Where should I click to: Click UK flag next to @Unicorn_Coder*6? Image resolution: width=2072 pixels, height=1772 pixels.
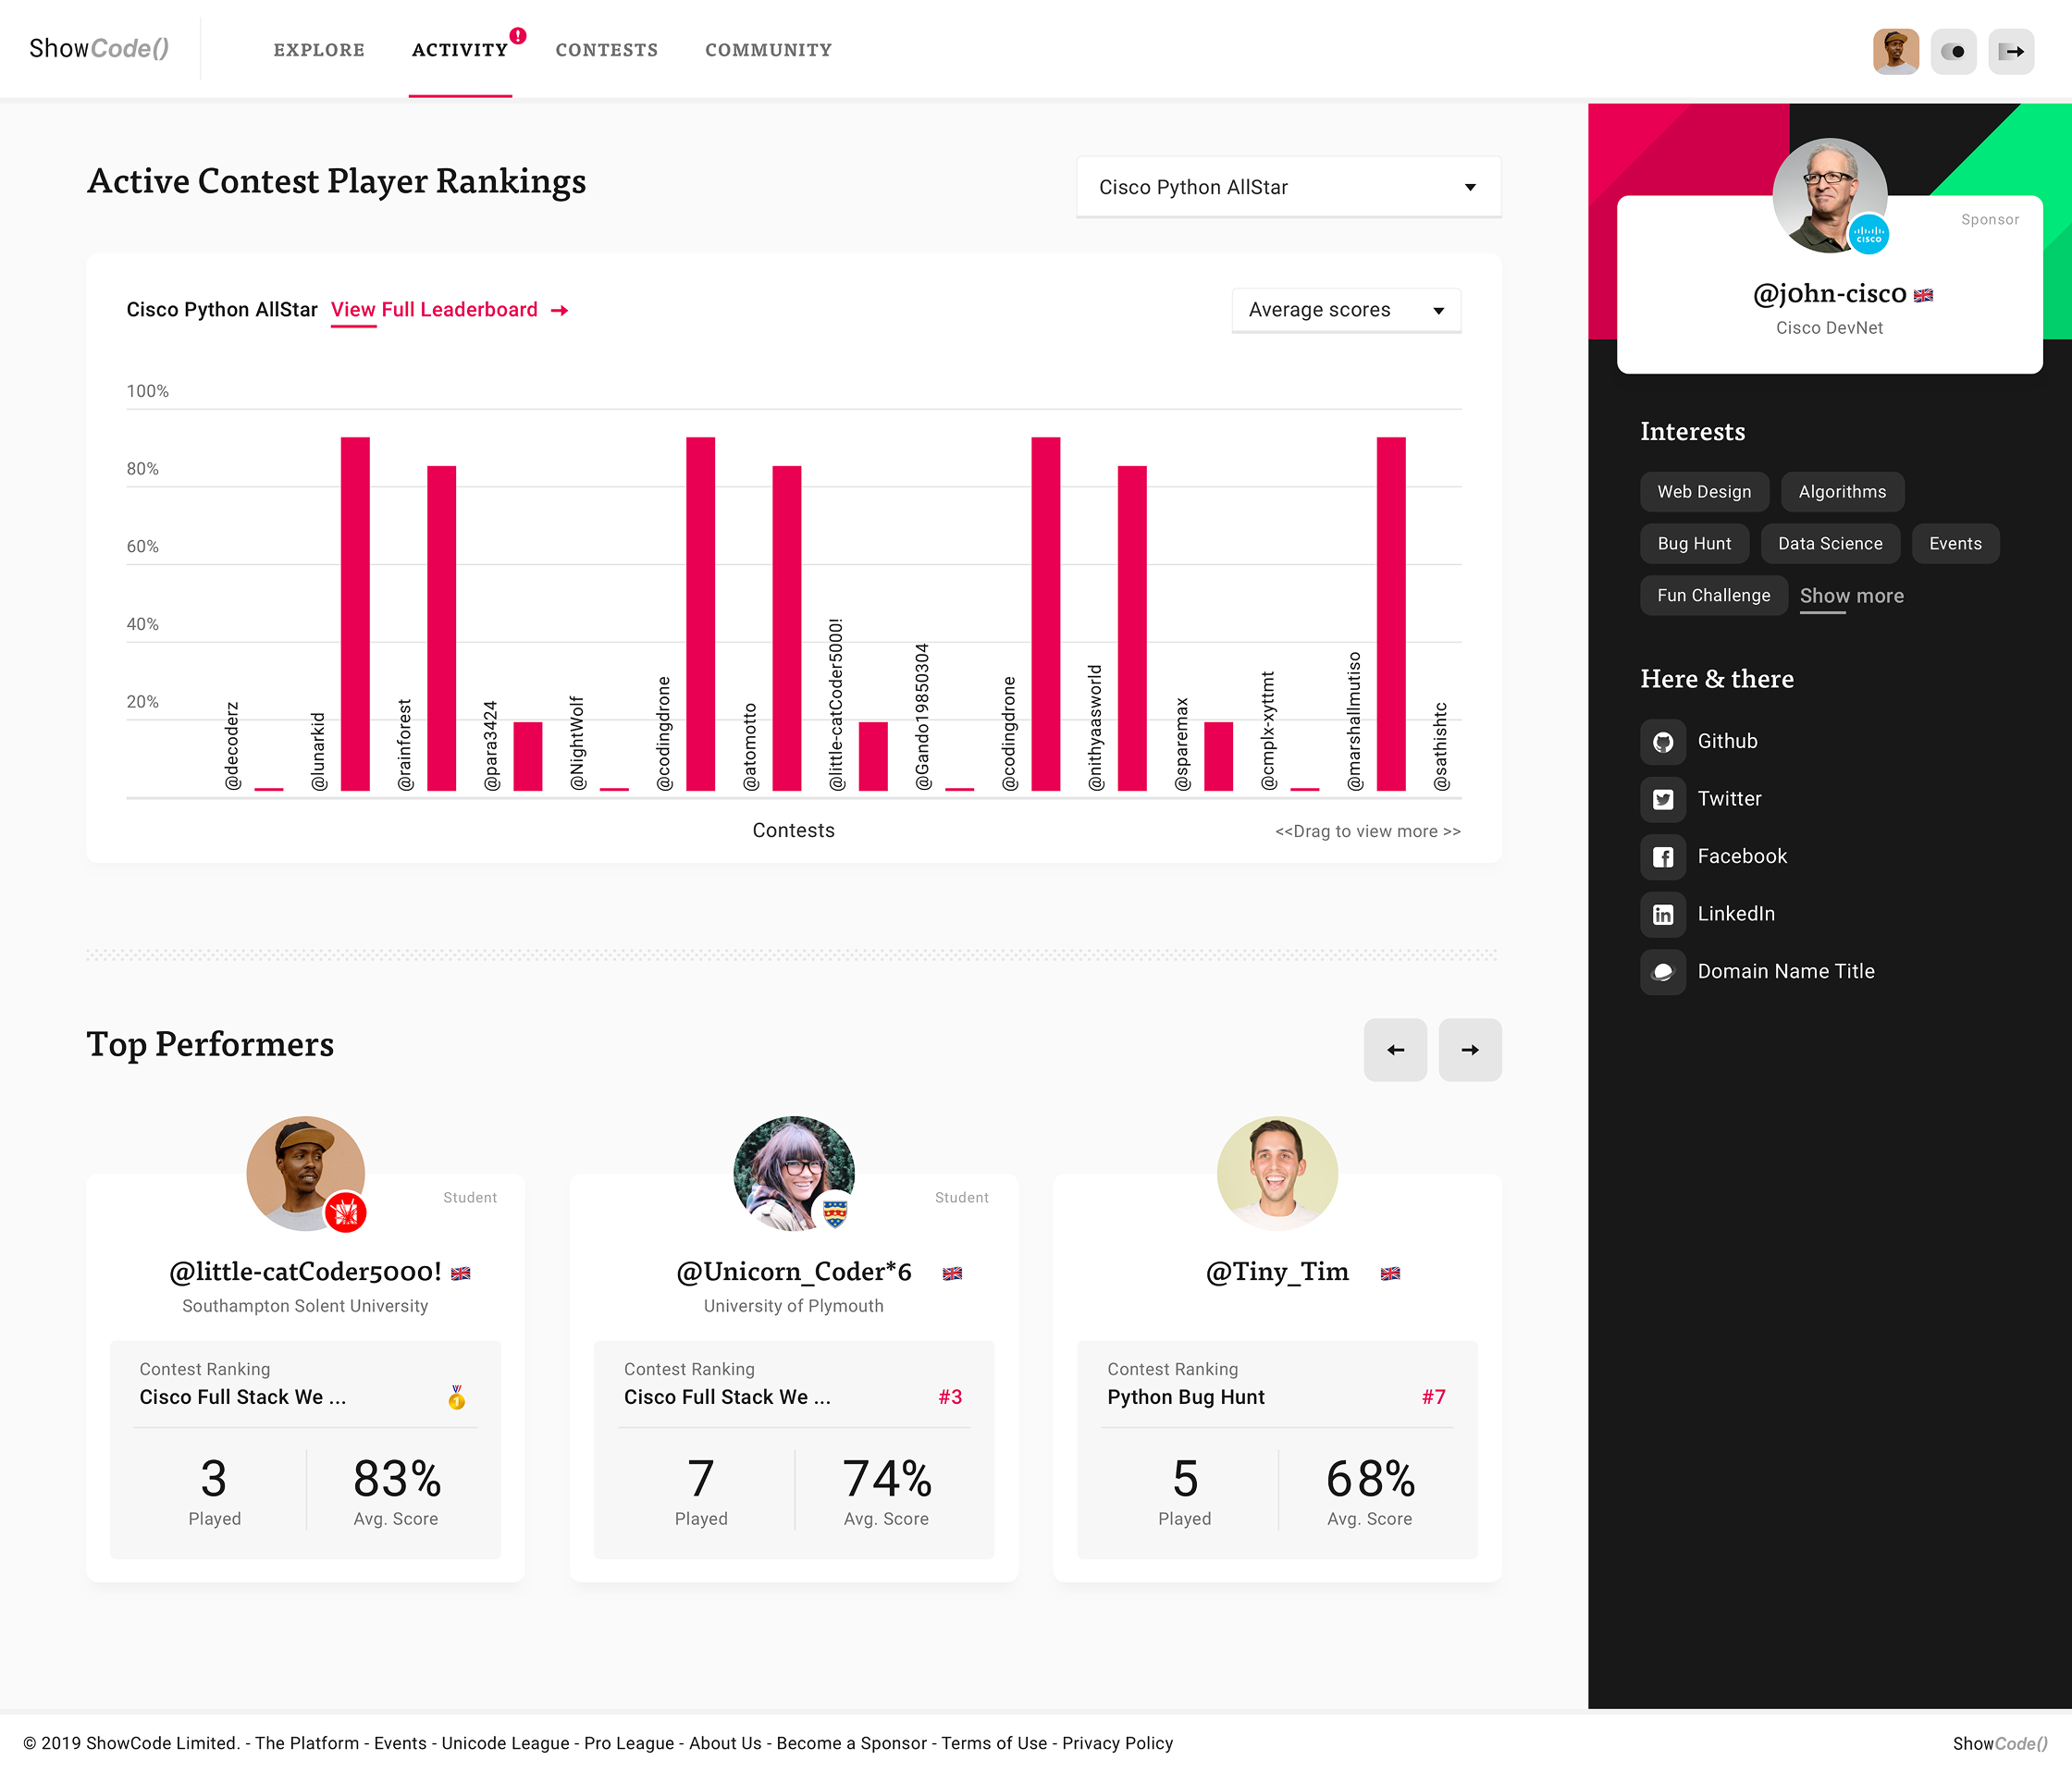tap(952, 1273)
